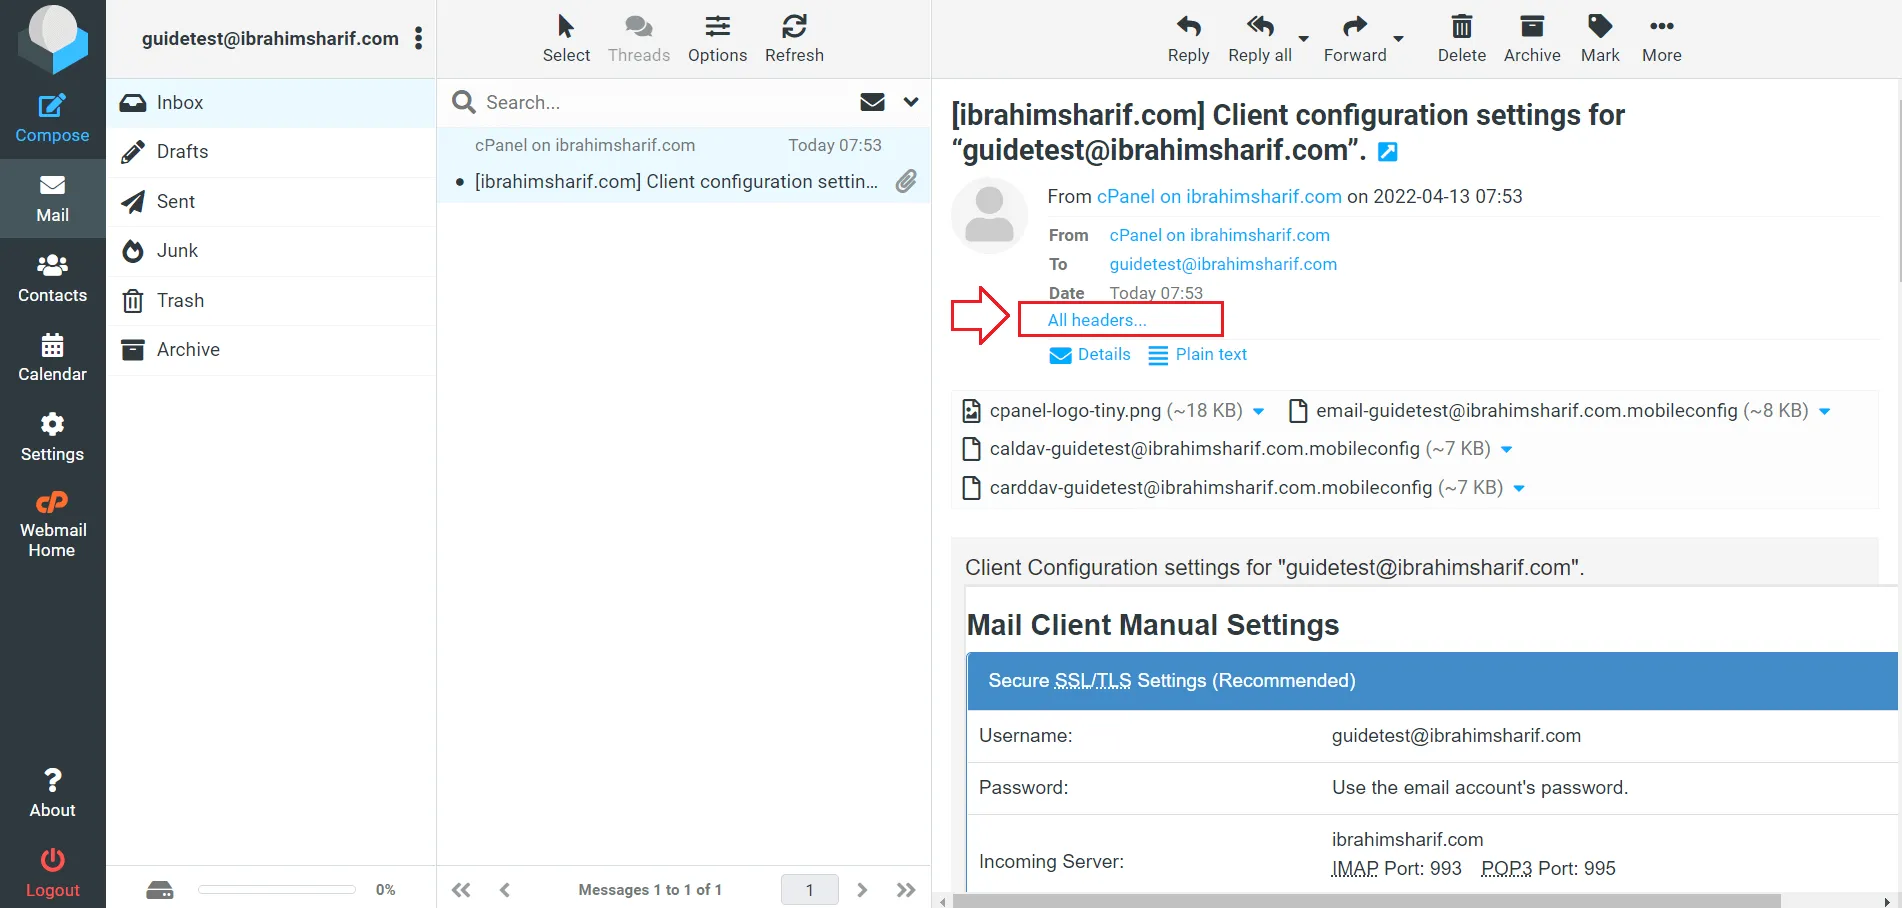Image resolution: width=1902 pixels, height=908 pixels.
Task: Open the Junk folder
Action: [271, 251]
